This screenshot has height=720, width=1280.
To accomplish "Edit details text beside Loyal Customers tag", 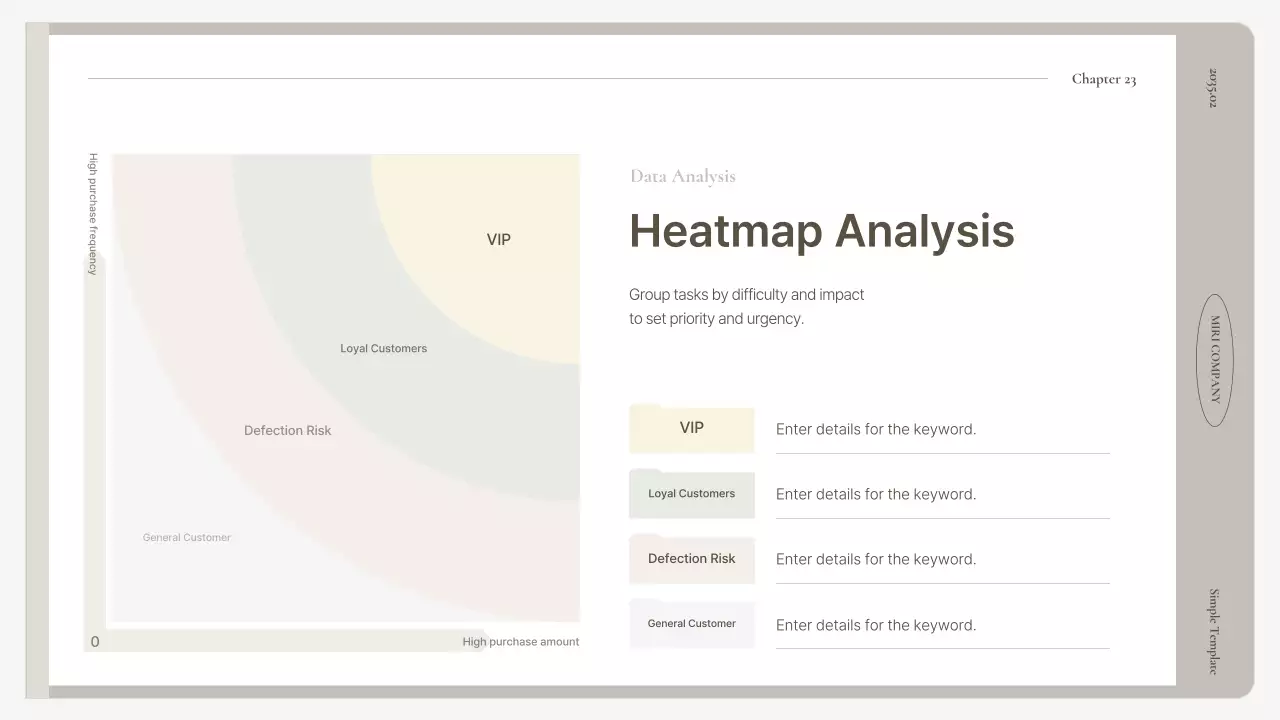I will tap(875, 494).
